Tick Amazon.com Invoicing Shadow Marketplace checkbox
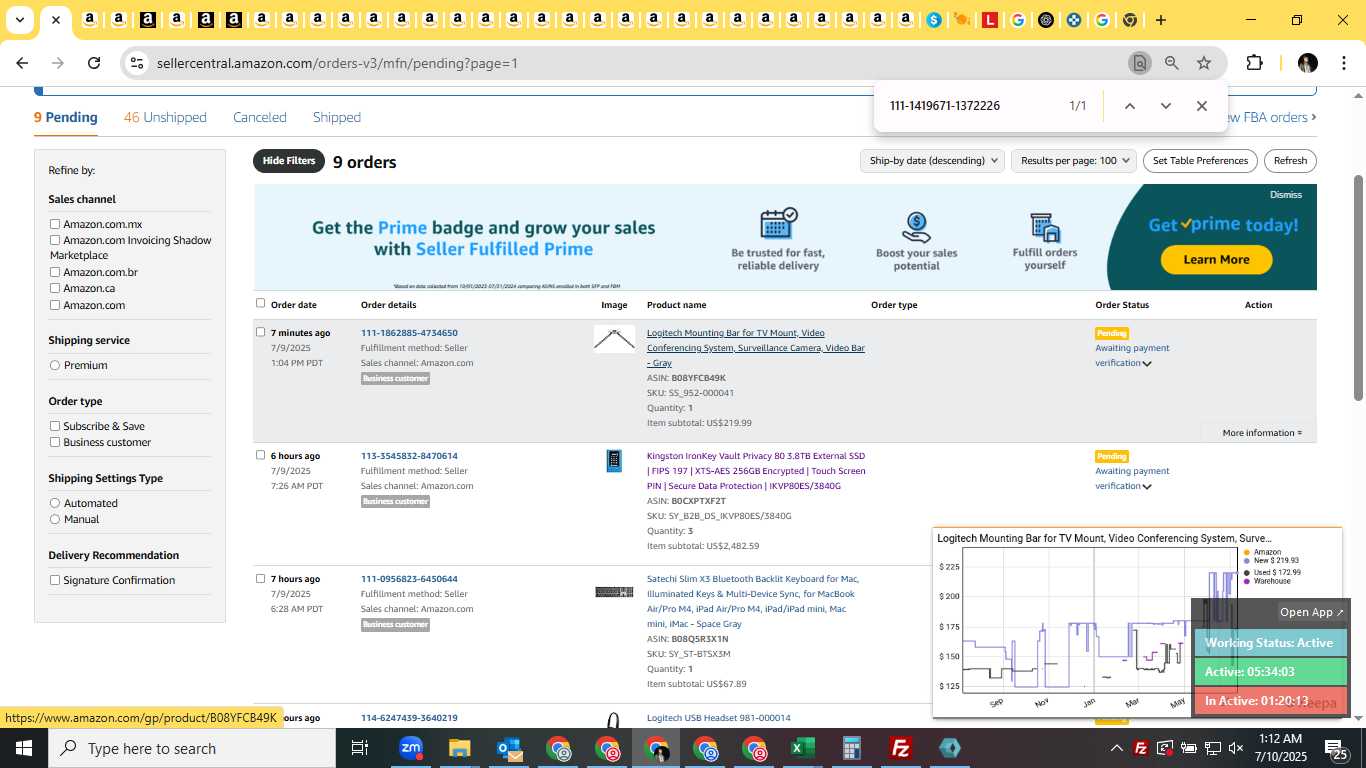This screenshot has width=1366, height=768. [55, 240]
